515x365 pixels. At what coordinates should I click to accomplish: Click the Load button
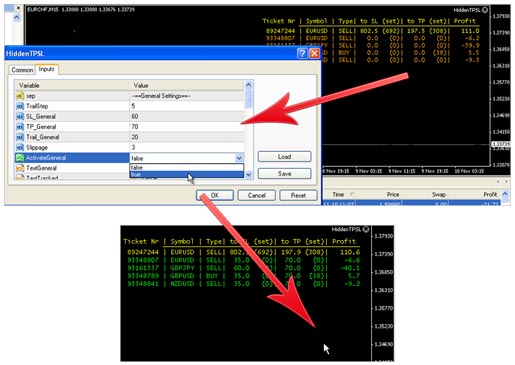(x=284, y=157)
